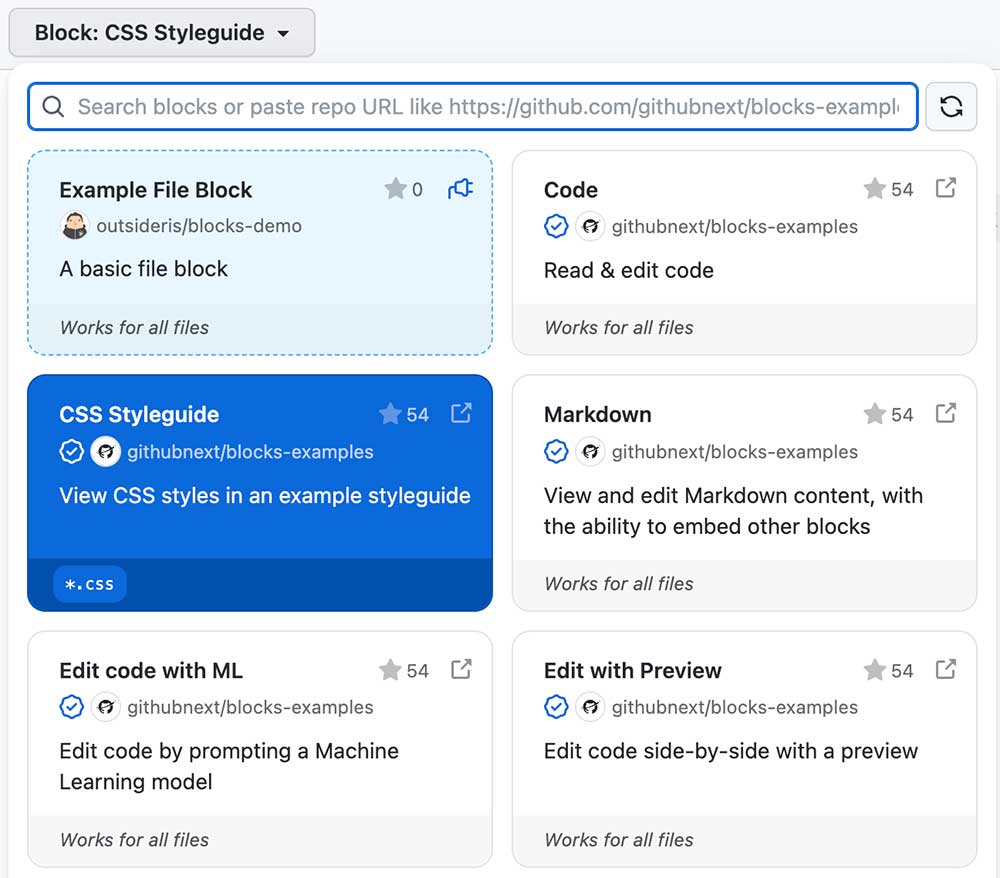Click star icon on Edit with Preview

point(874,670)
